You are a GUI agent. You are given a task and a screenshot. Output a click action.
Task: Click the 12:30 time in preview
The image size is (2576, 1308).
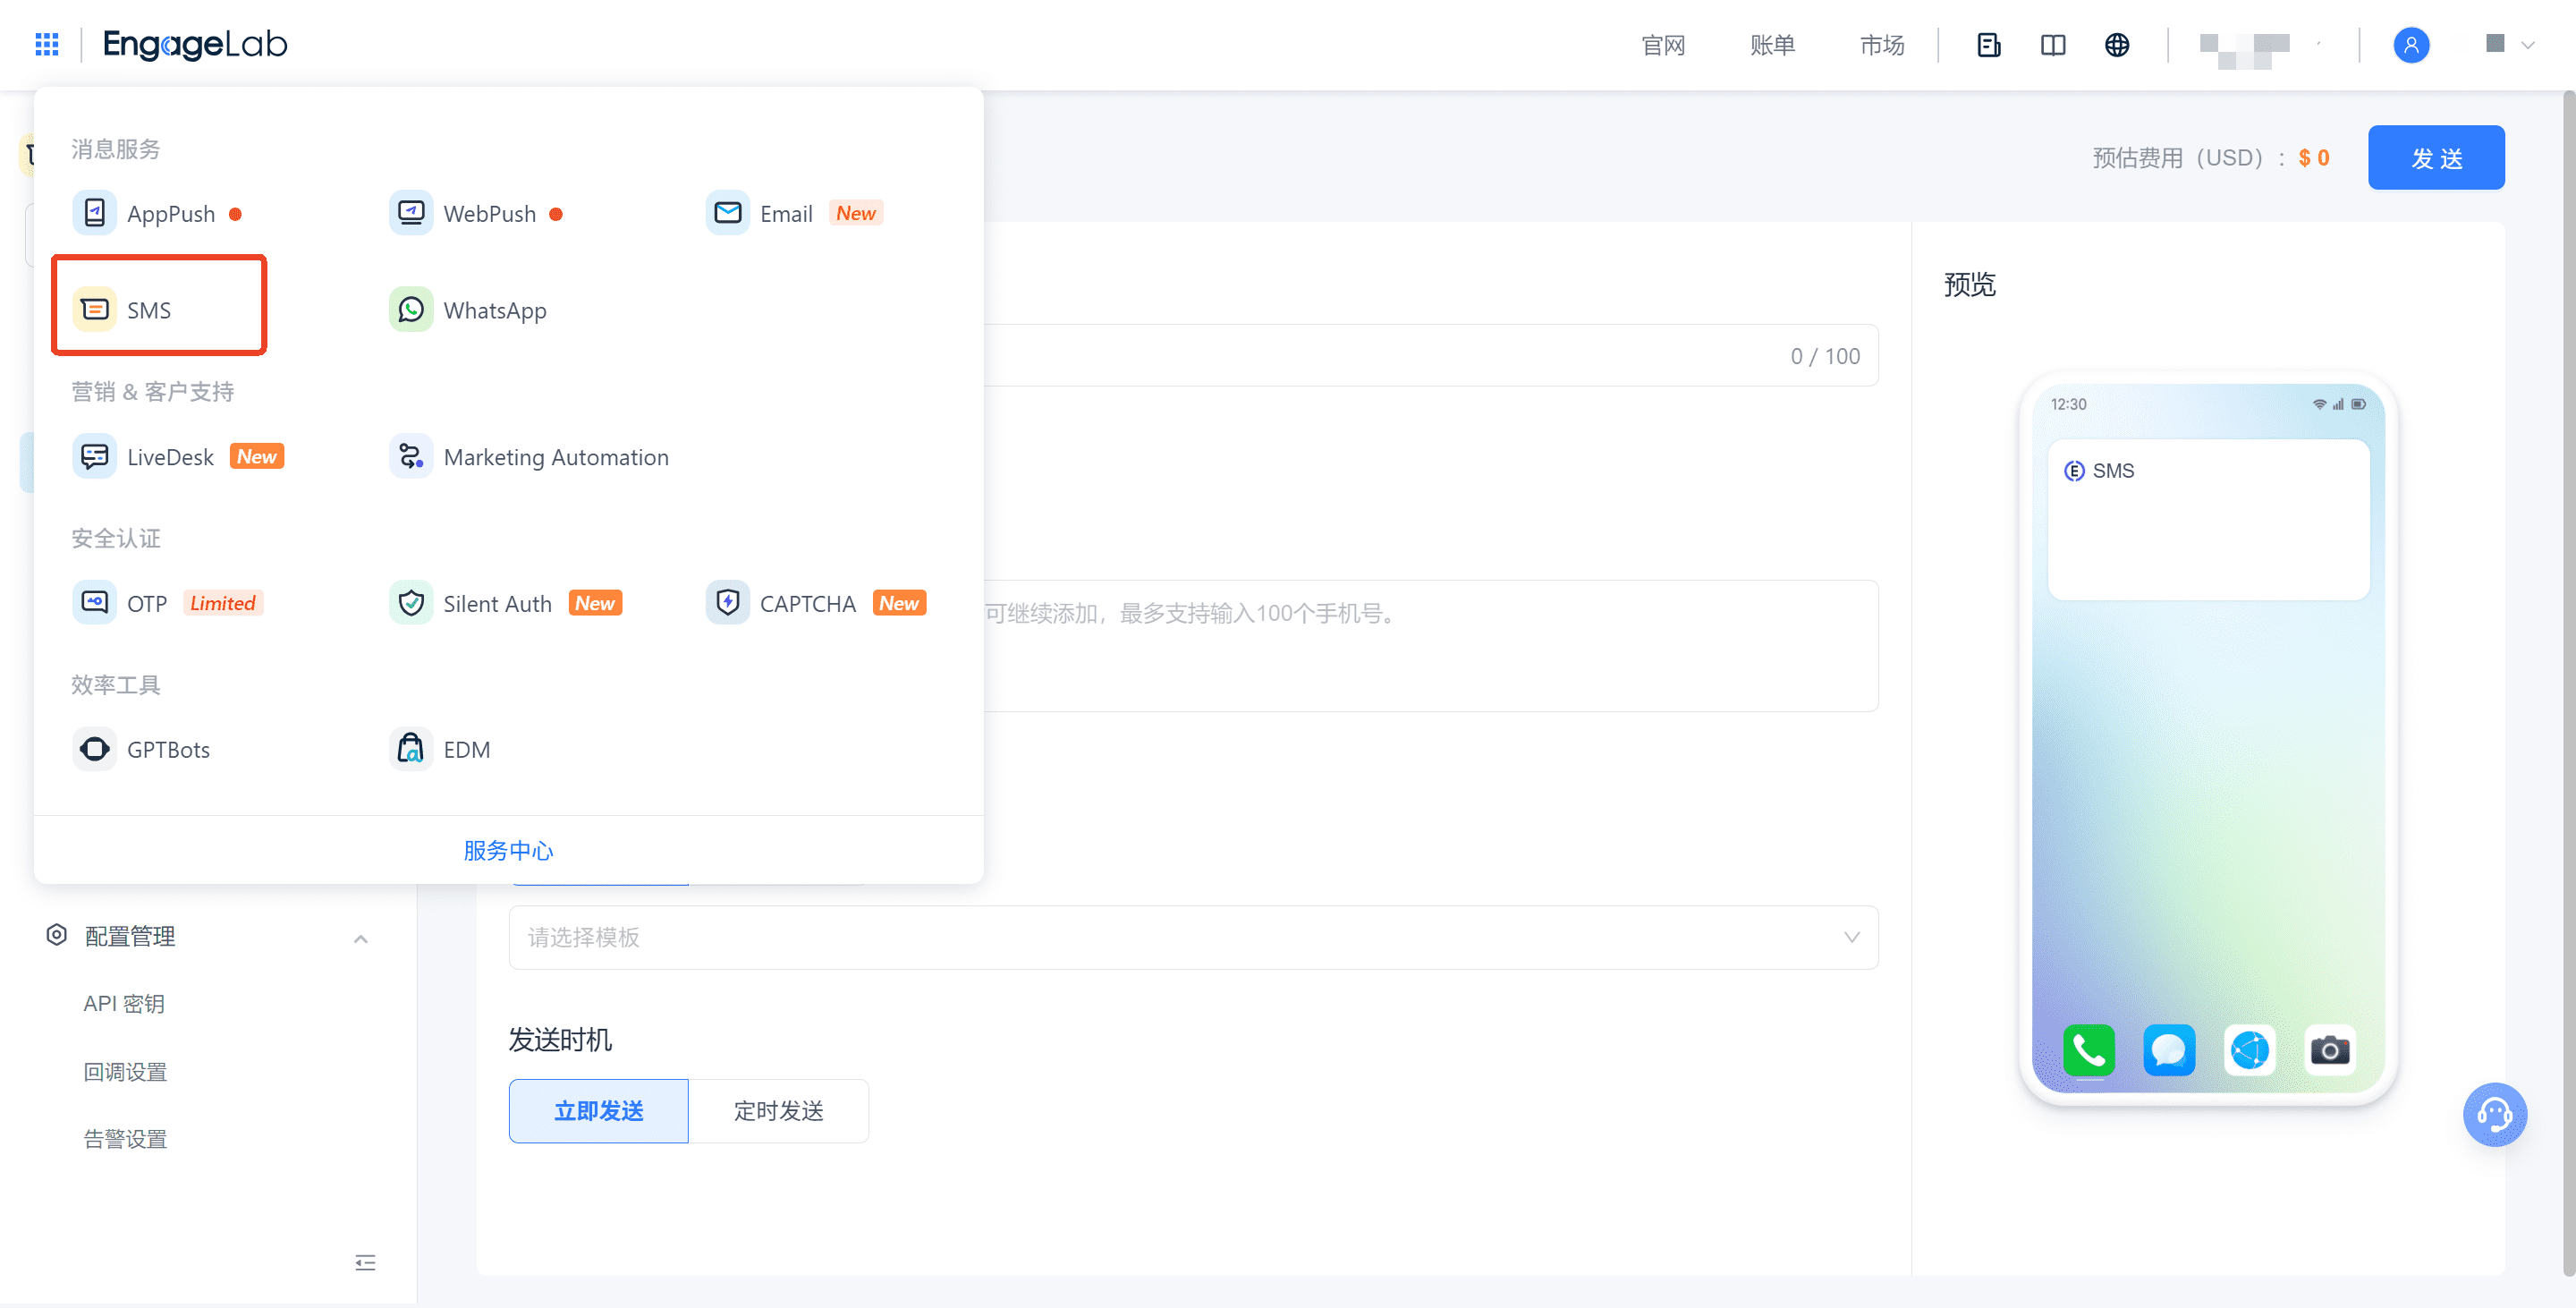(2068, 404)
